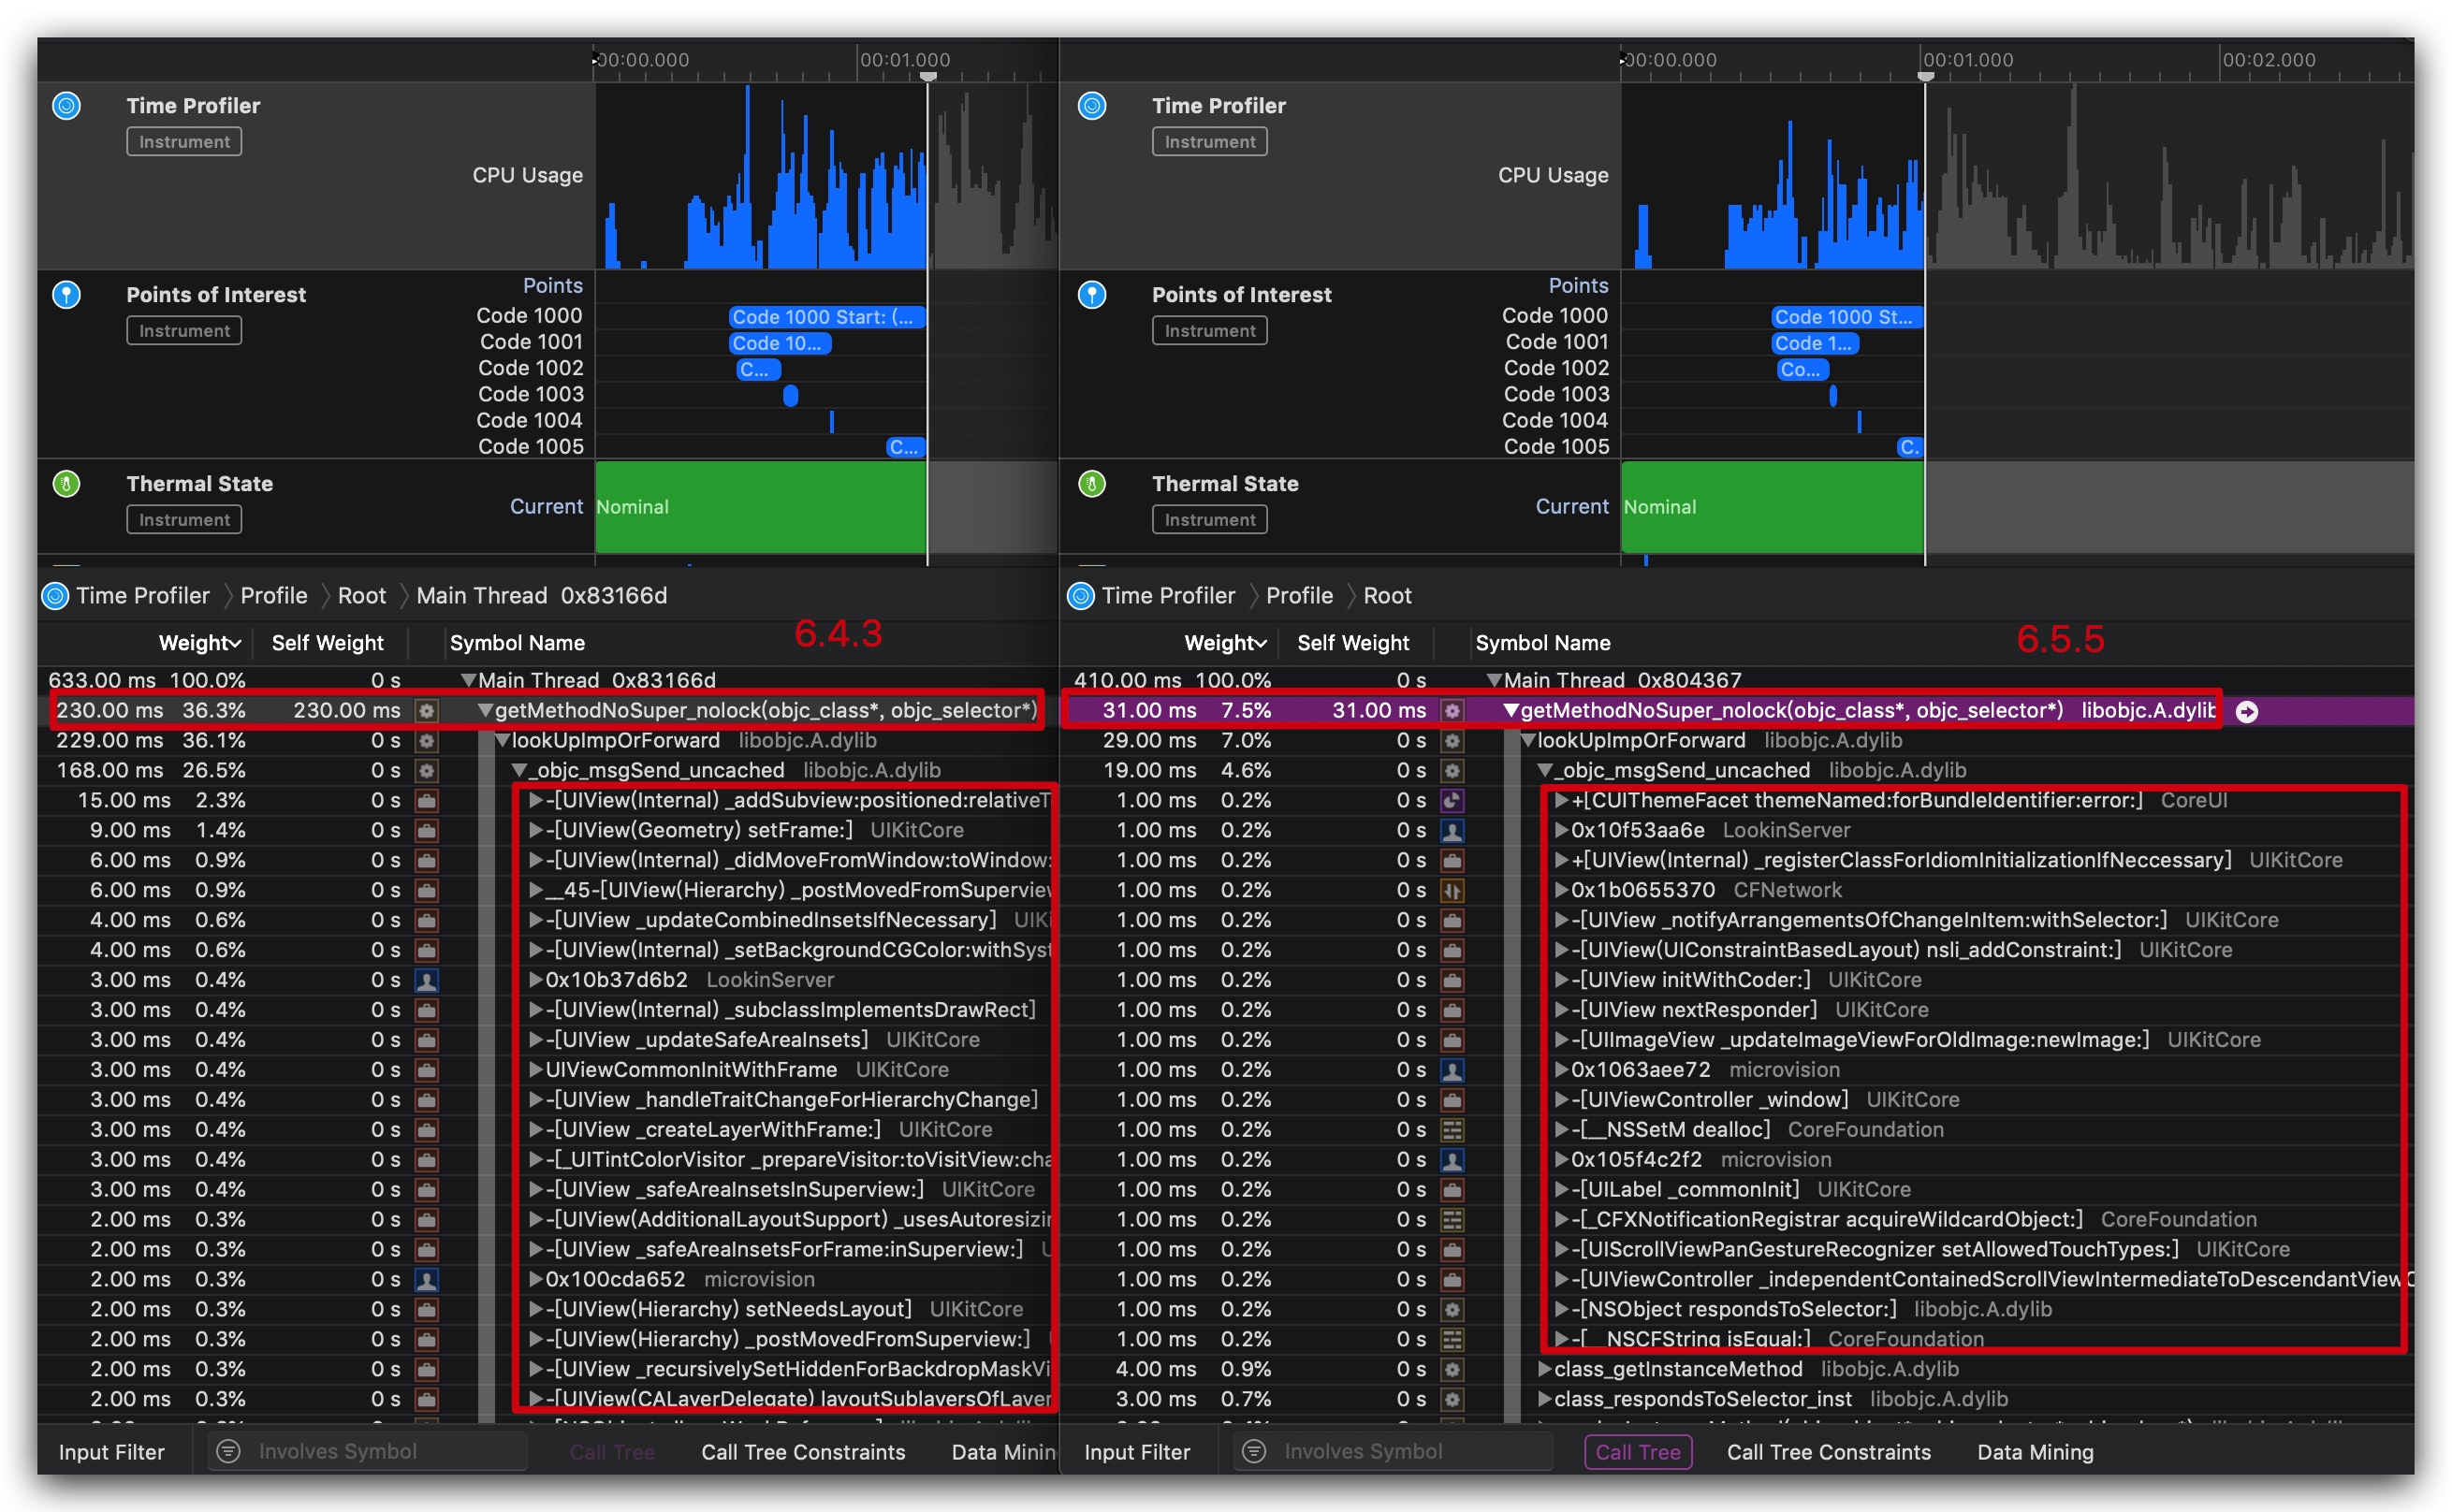This screenshot has width=2452, height=1512.
Task: Click the filter icon in the left Involves Symbol field
Action: coord(229,1451)
